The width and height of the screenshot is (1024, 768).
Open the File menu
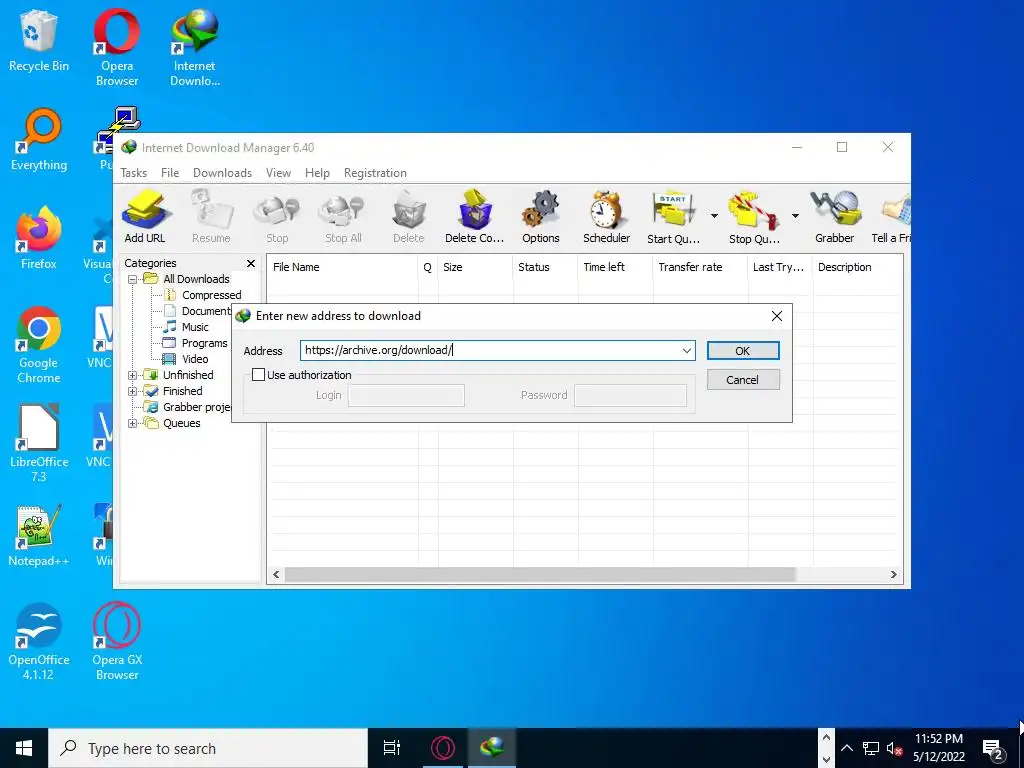click(x=170, y=173)
